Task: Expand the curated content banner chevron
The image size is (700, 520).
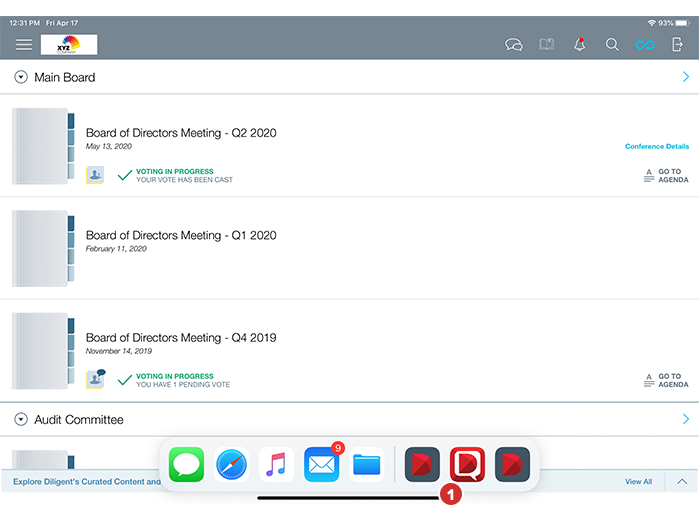Action: 682,481
